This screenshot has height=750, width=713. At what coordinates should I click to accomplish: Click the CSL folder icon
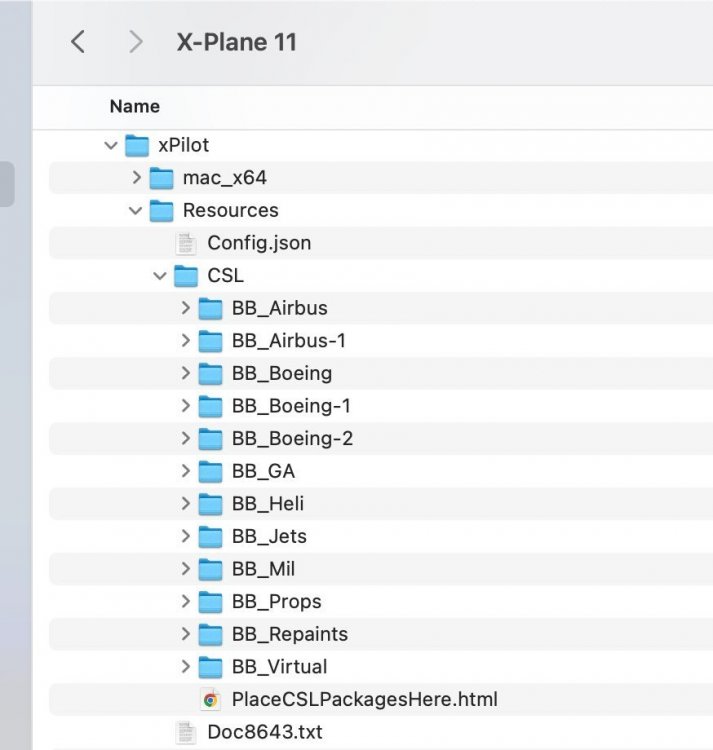pyautogui.click(x=186, y=276)
